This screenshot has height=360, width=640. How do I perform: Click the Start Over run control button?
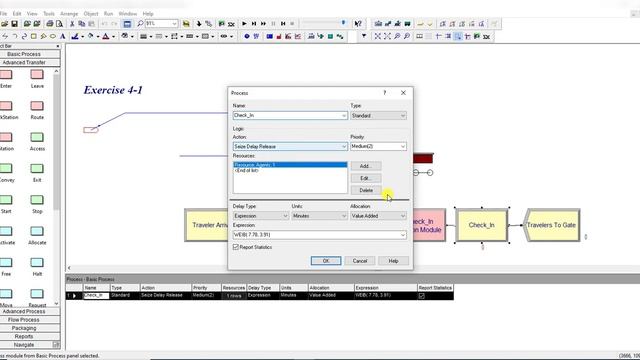[x=283, y=24]
